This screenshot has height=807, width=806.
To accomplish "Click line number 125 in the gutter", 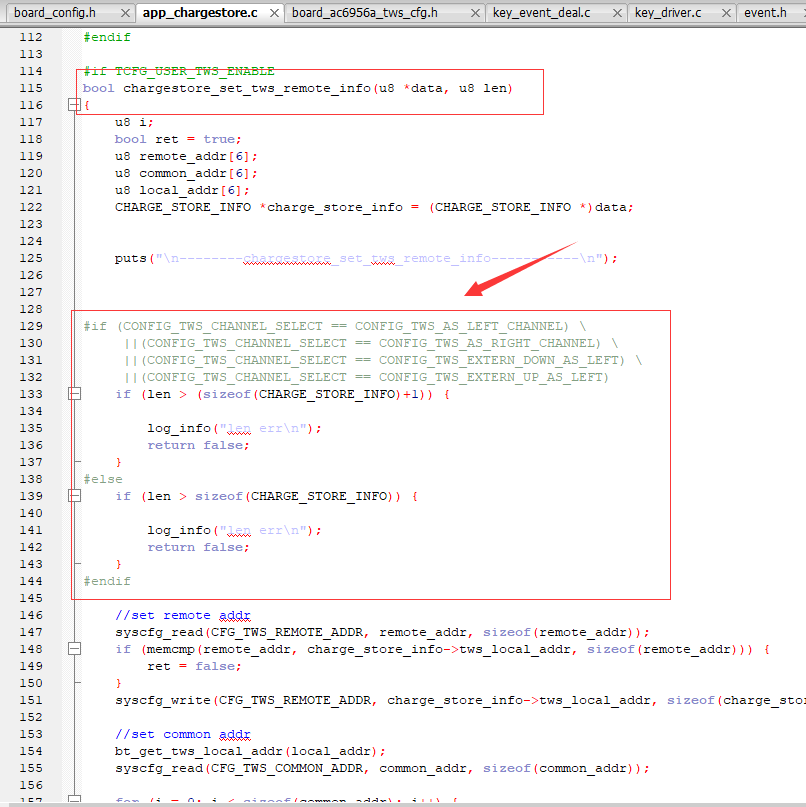I will (31, 258).
